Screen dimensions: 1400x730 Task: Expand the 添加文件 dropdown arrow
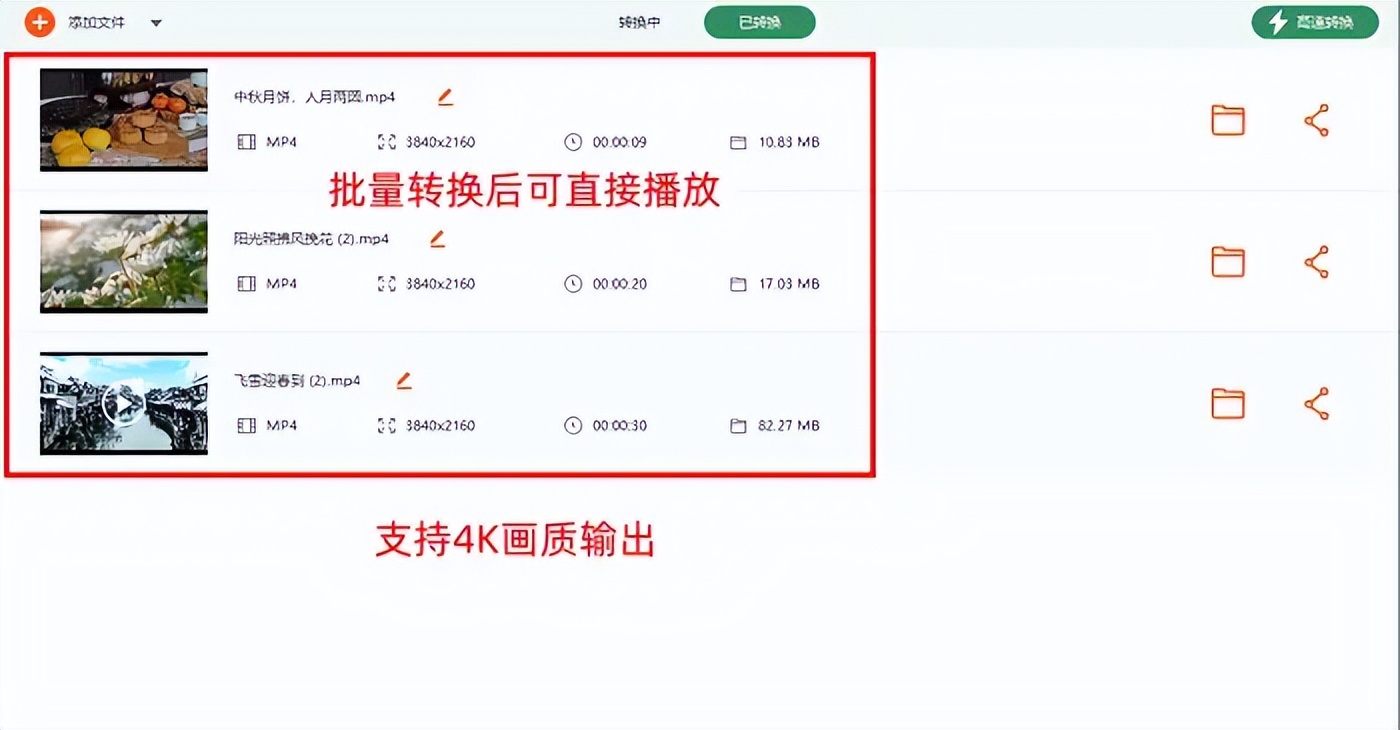pos(156,21)
